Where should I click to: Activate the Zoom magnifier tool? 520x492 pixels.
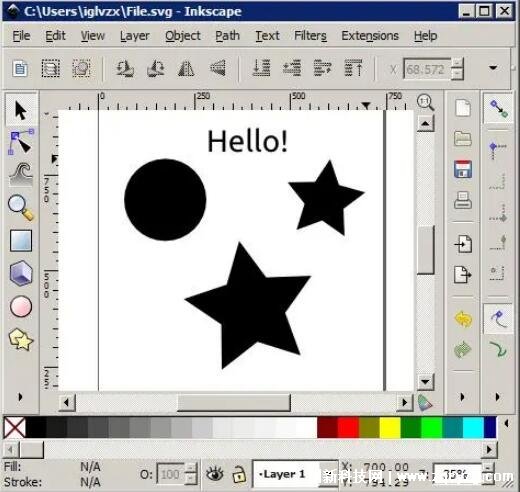point(21,207)
